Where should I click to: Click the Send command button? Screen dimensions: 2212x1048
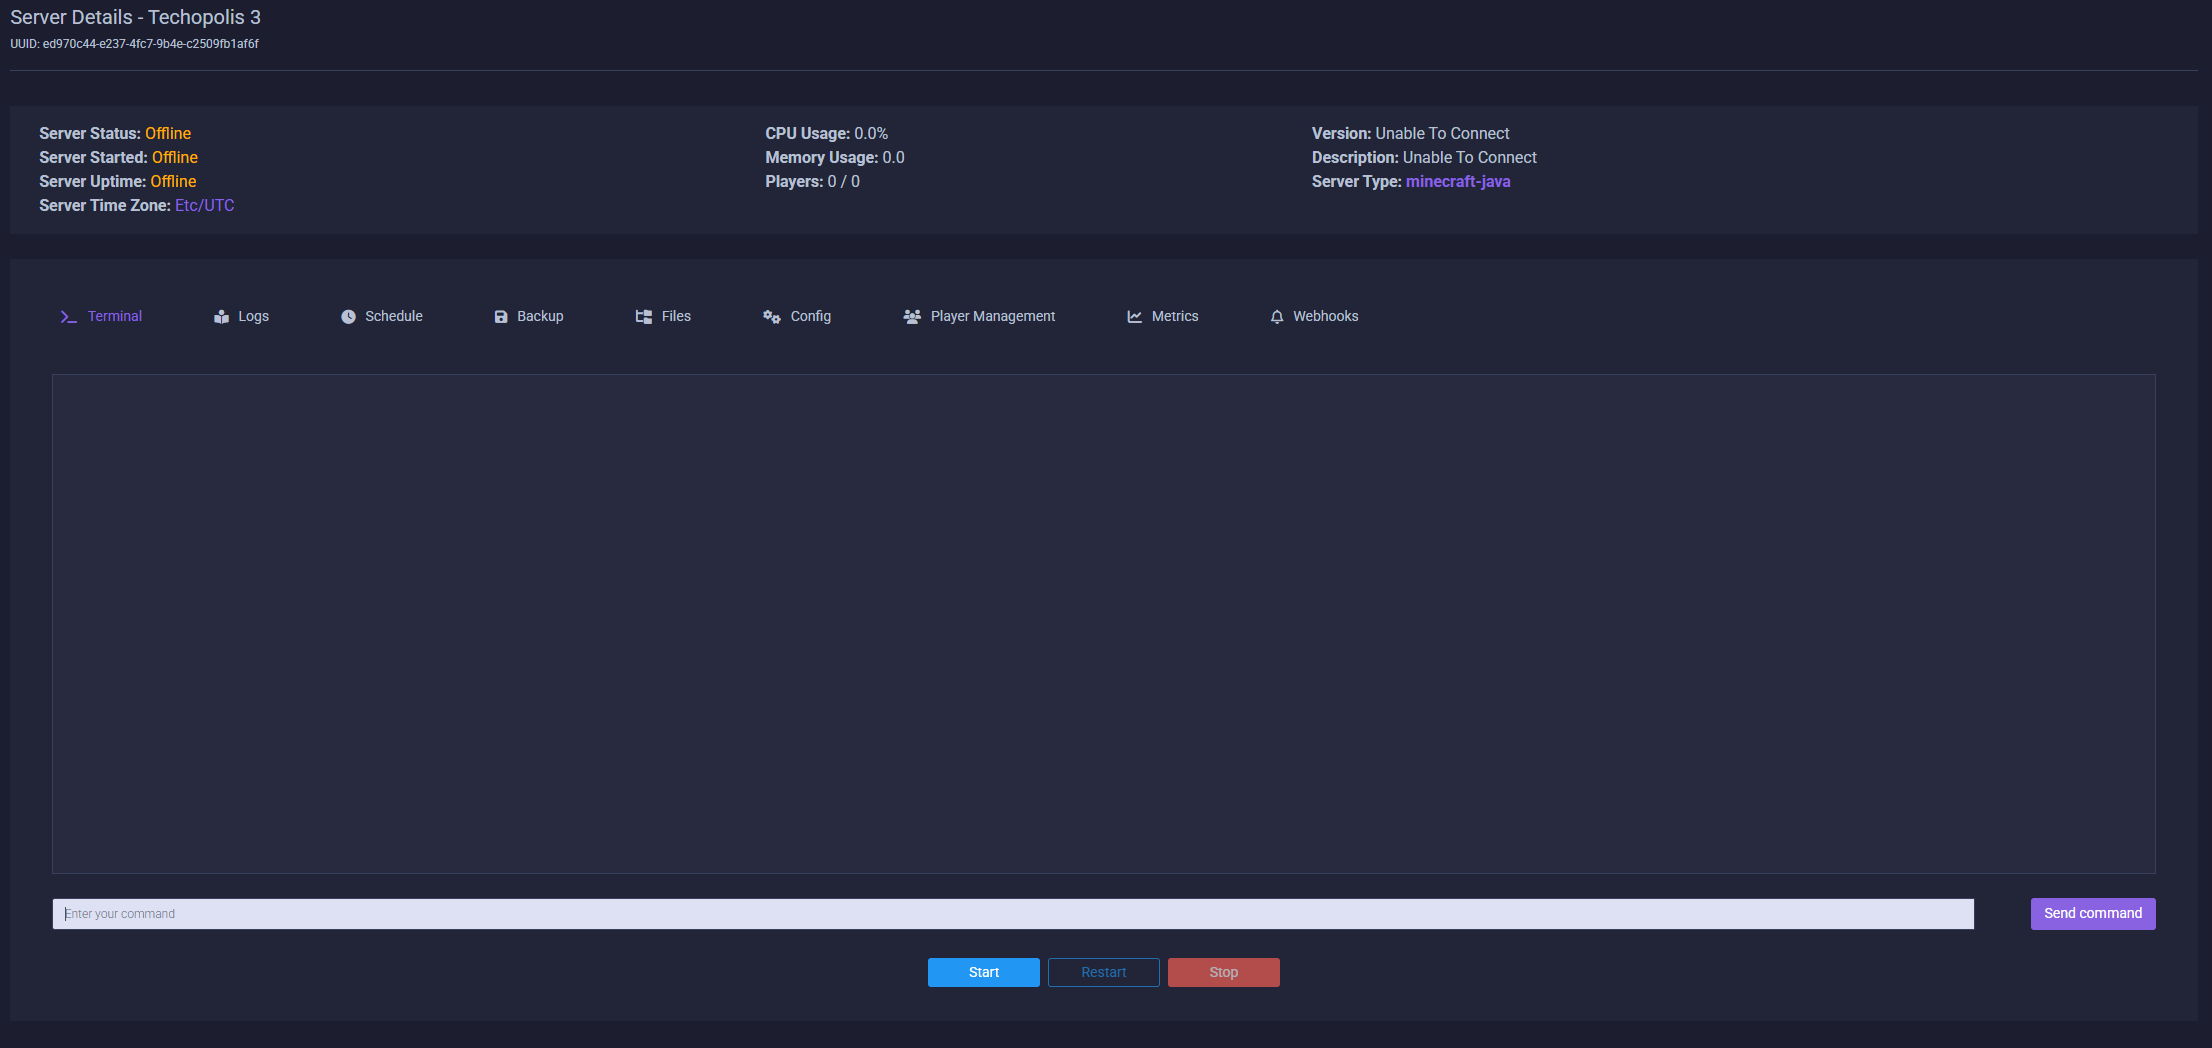tap(2092, 913)
